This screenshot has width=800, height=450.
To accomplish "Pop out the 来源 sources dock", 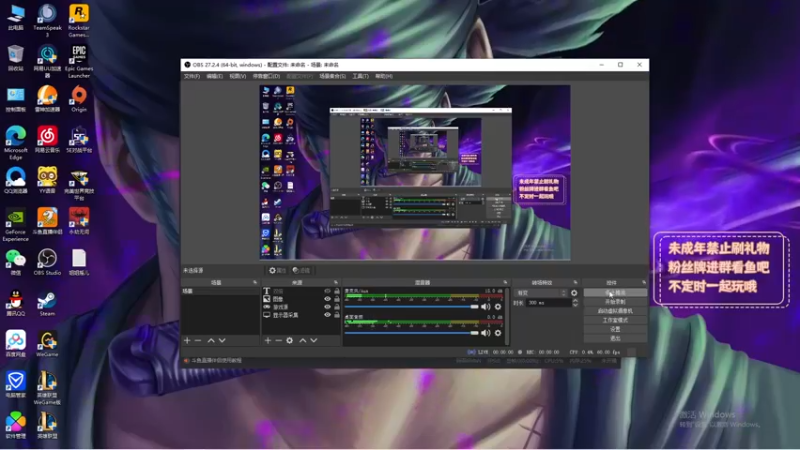I will (336, 282).
